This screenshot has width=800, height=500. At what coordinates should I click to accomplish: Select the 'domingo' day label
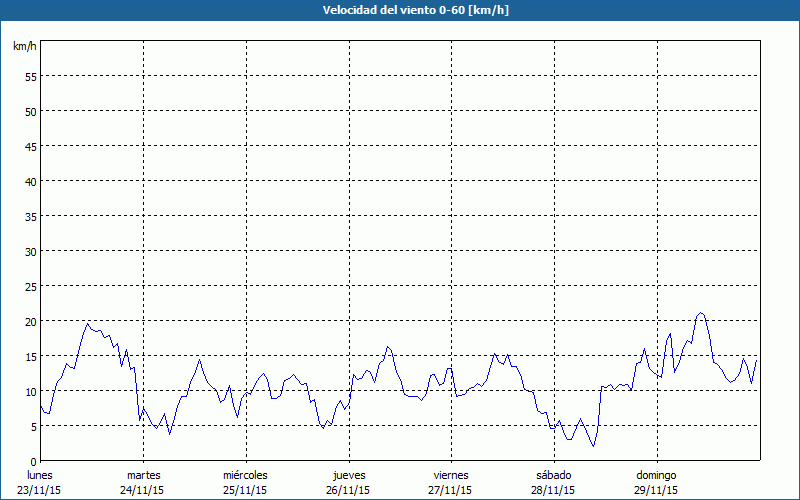point(656,475)
